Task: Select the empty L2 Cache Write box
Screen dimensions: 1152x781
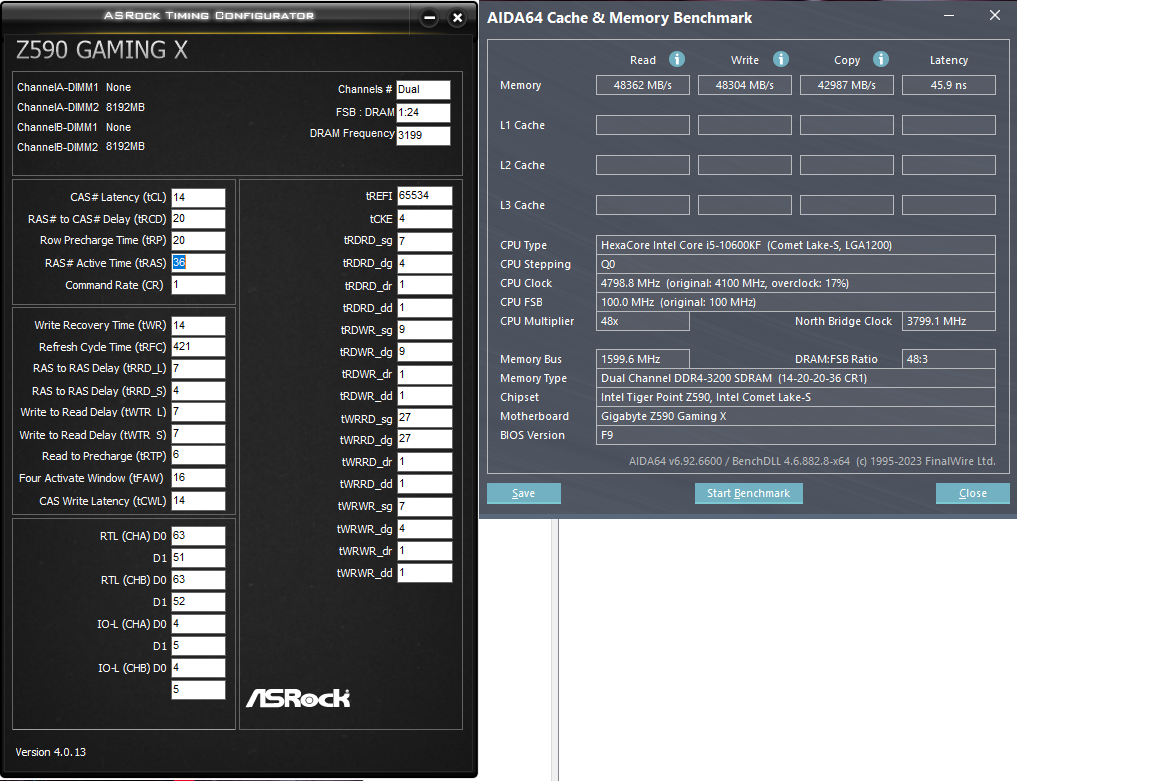Action: click(744, 165)
